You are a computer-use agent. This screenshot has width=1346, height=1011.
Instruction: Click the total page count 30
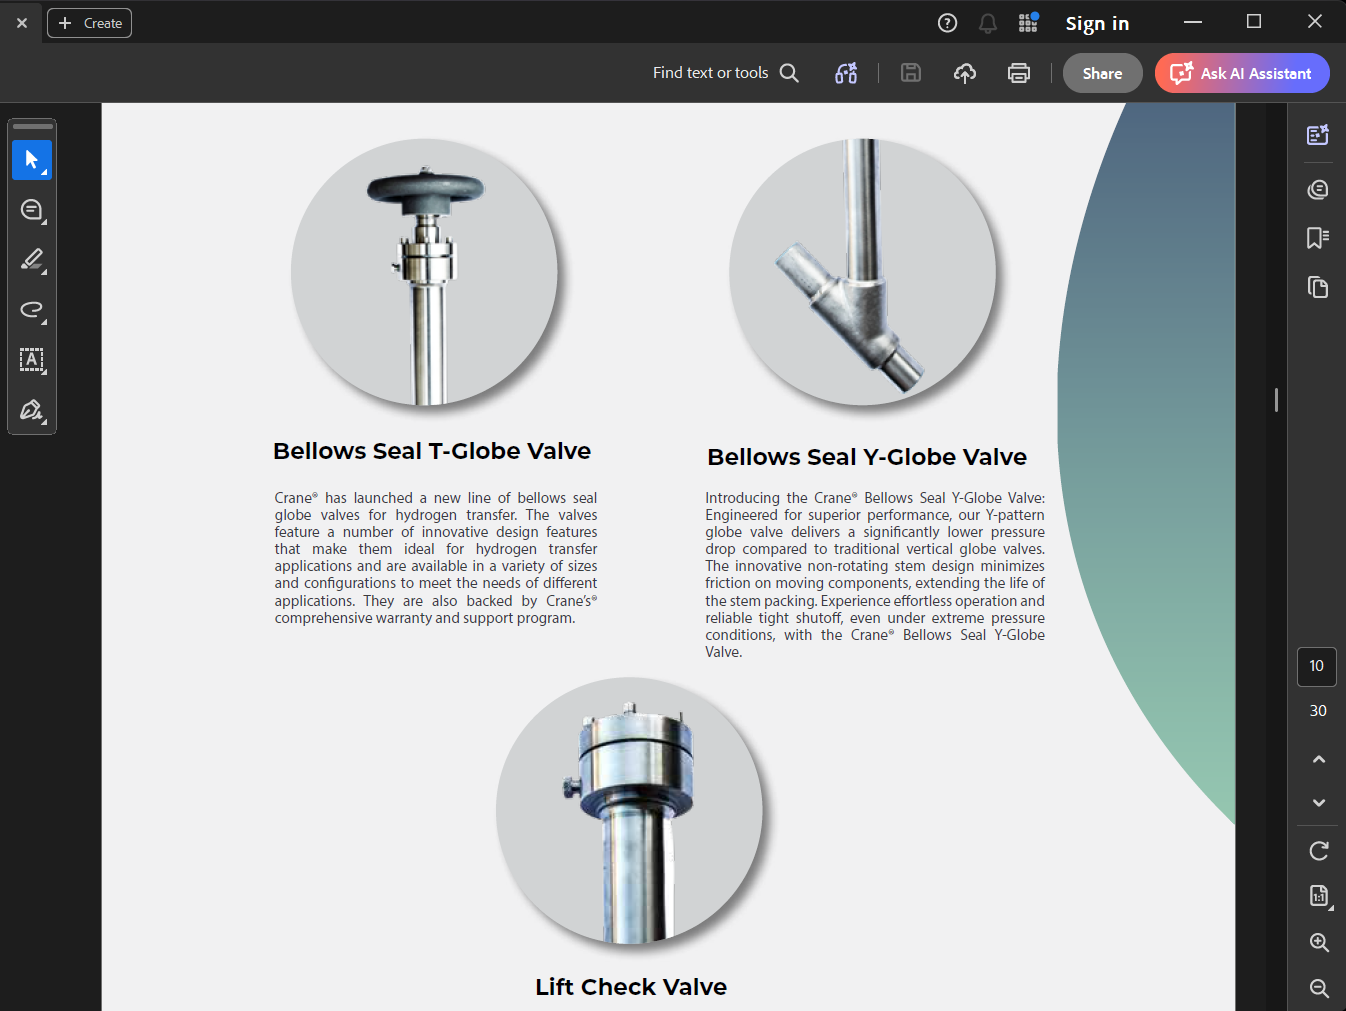click(1318, 711)
